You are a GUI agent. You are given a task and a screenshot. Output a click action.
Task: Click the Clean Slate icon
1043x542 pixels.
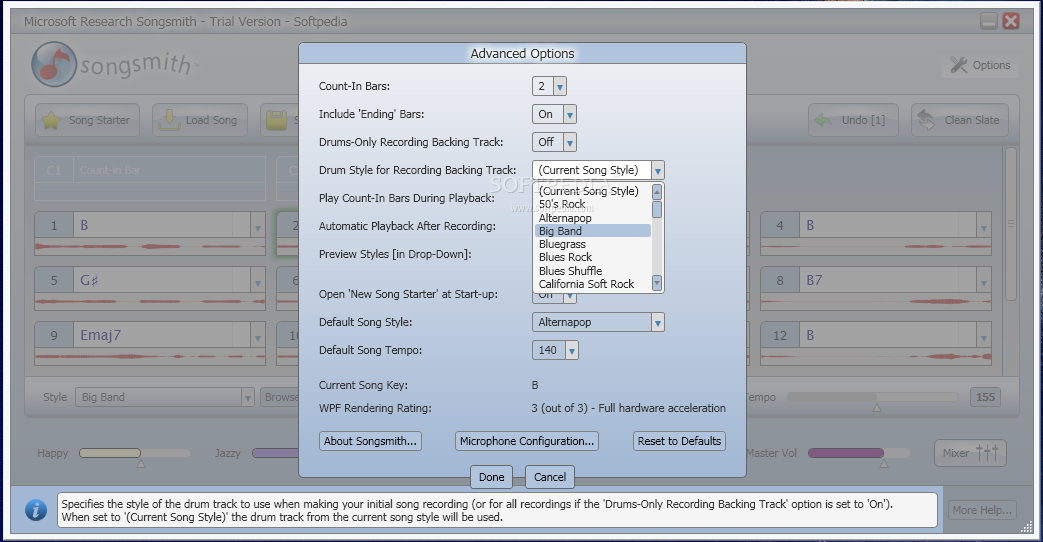click(926, 120)
